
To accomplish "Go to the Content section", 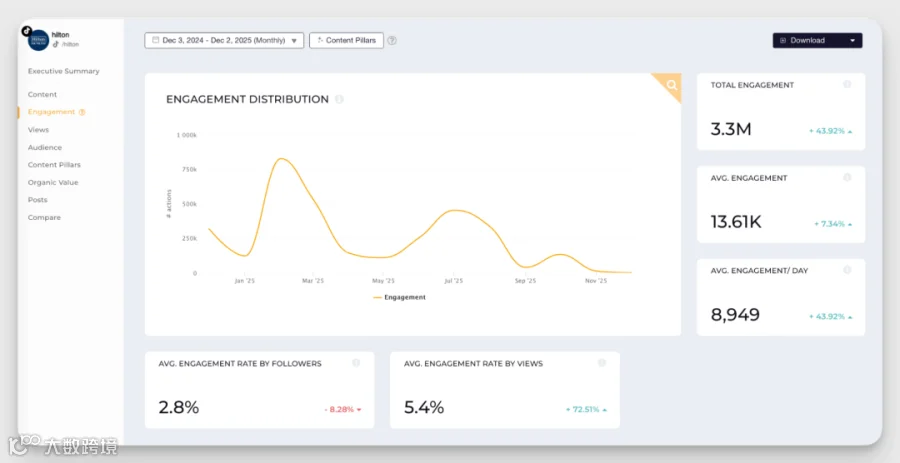I will [42, 95].
